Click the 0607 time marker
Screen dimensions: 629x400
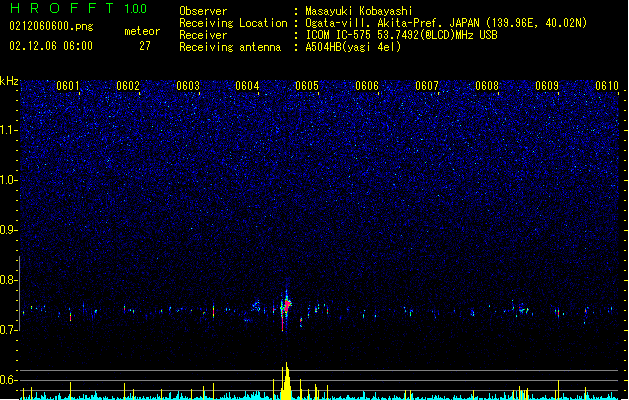(x=427, y=86)
